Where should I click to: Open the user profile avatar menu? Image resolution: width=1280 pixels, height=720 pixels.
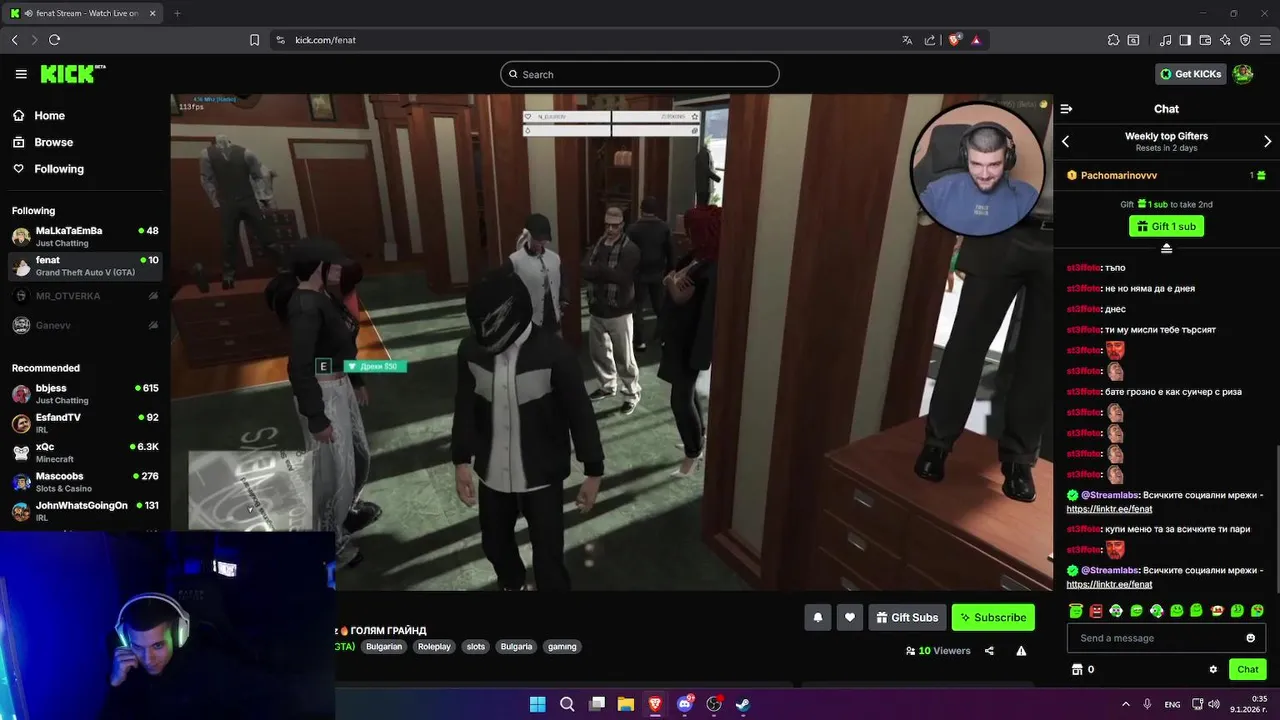(1243, 74)
